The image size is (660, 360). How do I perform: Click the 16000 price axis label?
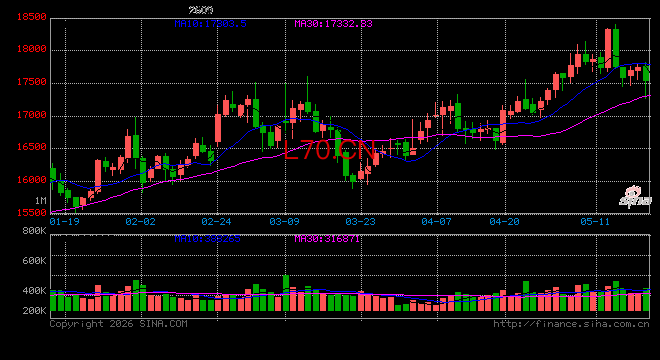pyautogui.click(x=32, y=180)
